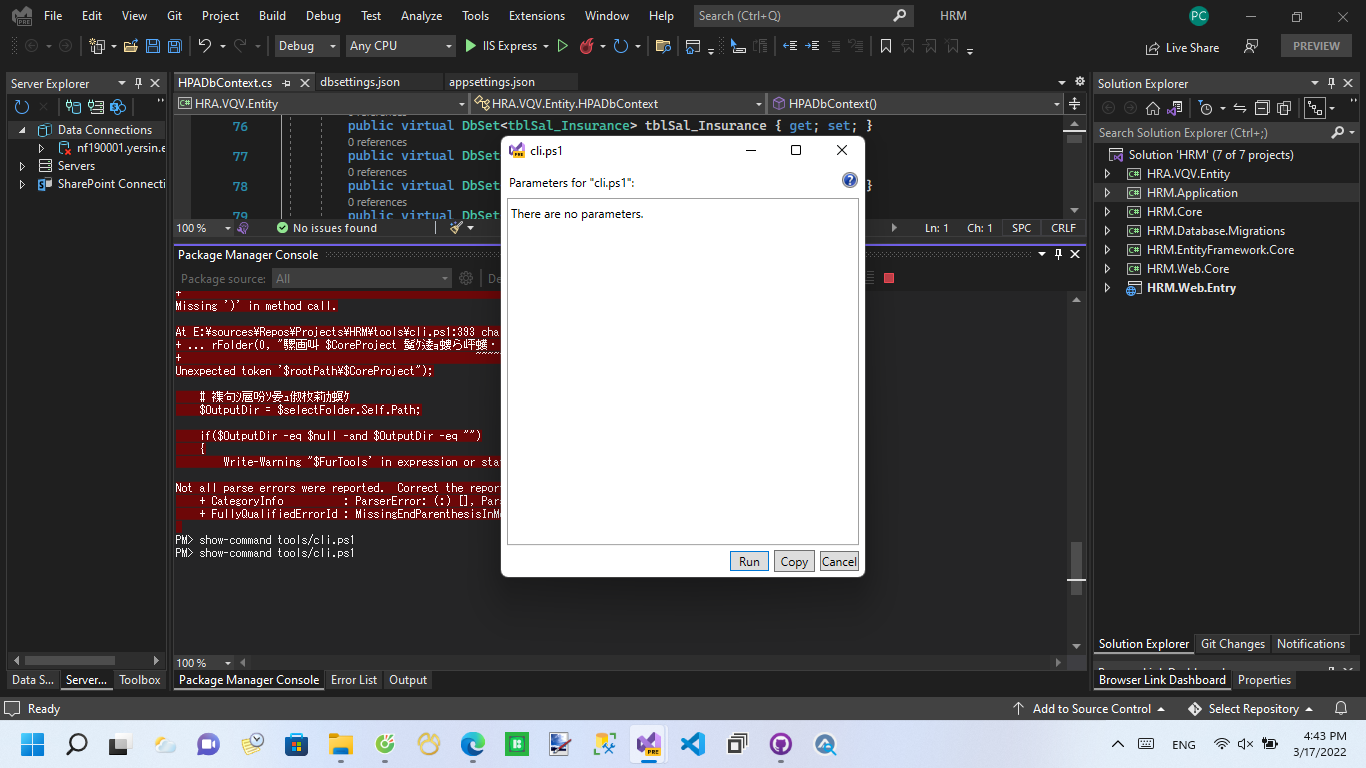This screenshot has width=1366, height=768.
Task: Start debugging with IIS Express play icon
Action: tap(471, 46)
